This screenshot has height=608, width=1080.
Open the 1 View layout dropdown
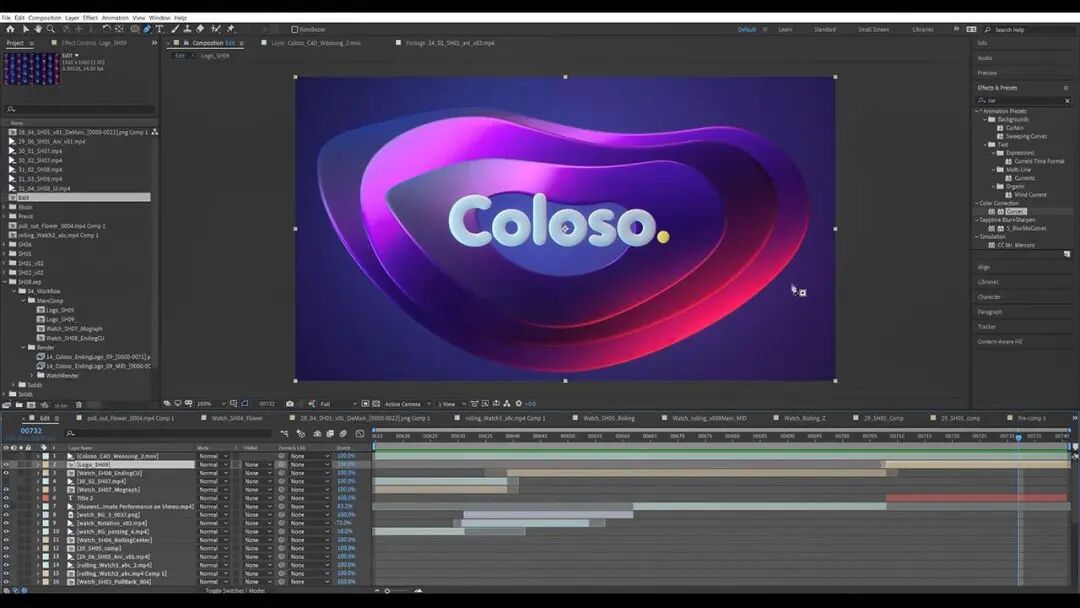click(x=452, y=403)
